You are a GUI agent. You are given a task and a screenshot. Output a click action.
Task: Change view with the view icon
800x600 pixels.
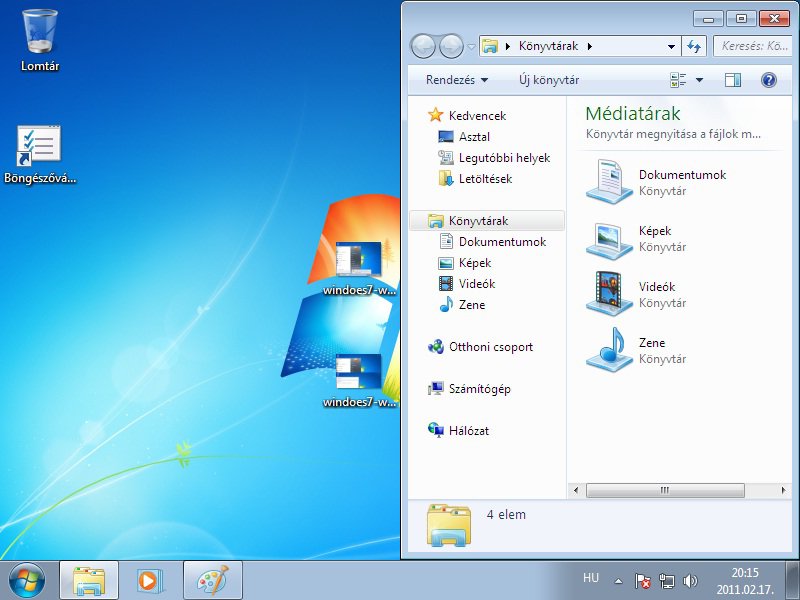678,80
